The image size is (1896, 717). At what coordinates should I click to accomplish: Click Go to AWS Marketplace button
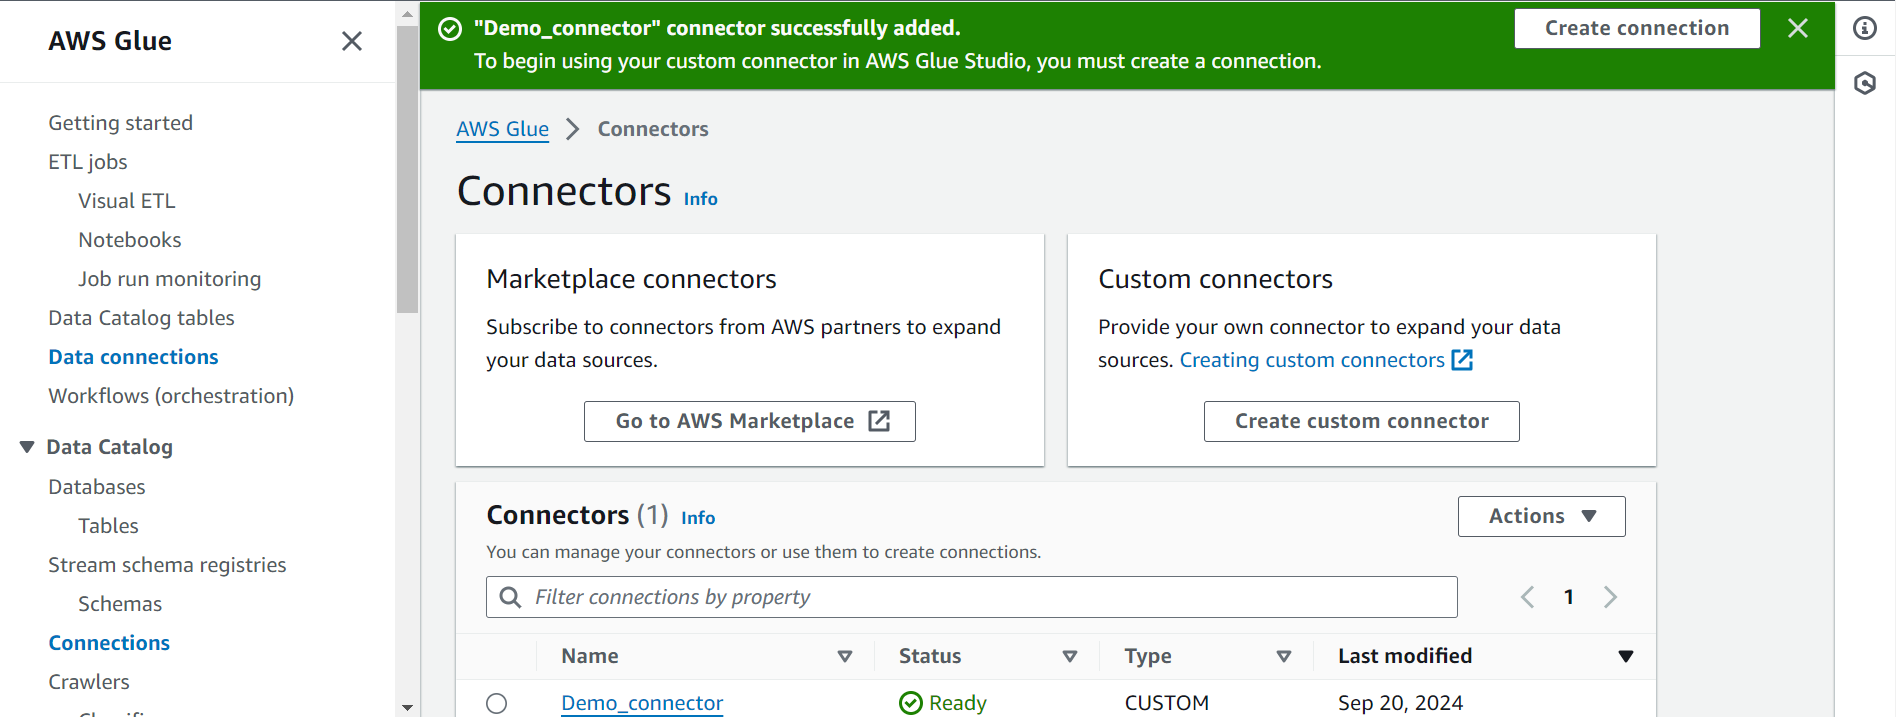750,421
